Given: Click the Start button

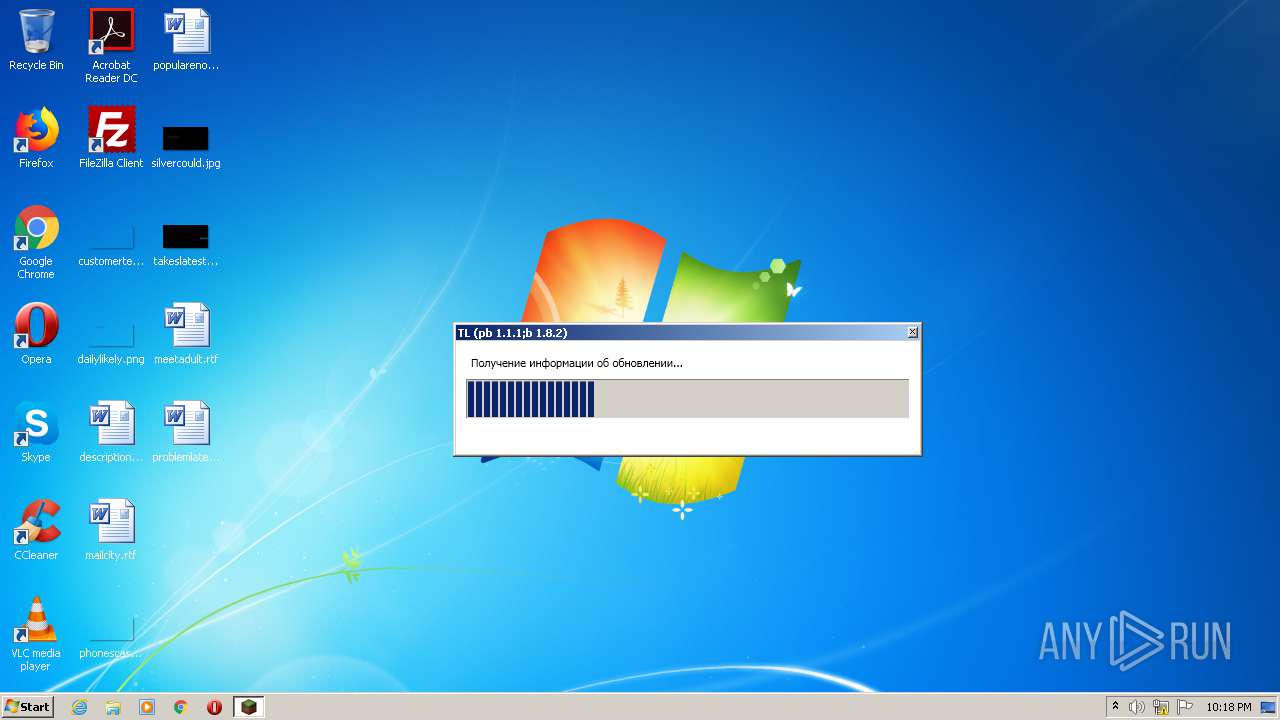Looking at the screenshot, I should 28,707.
